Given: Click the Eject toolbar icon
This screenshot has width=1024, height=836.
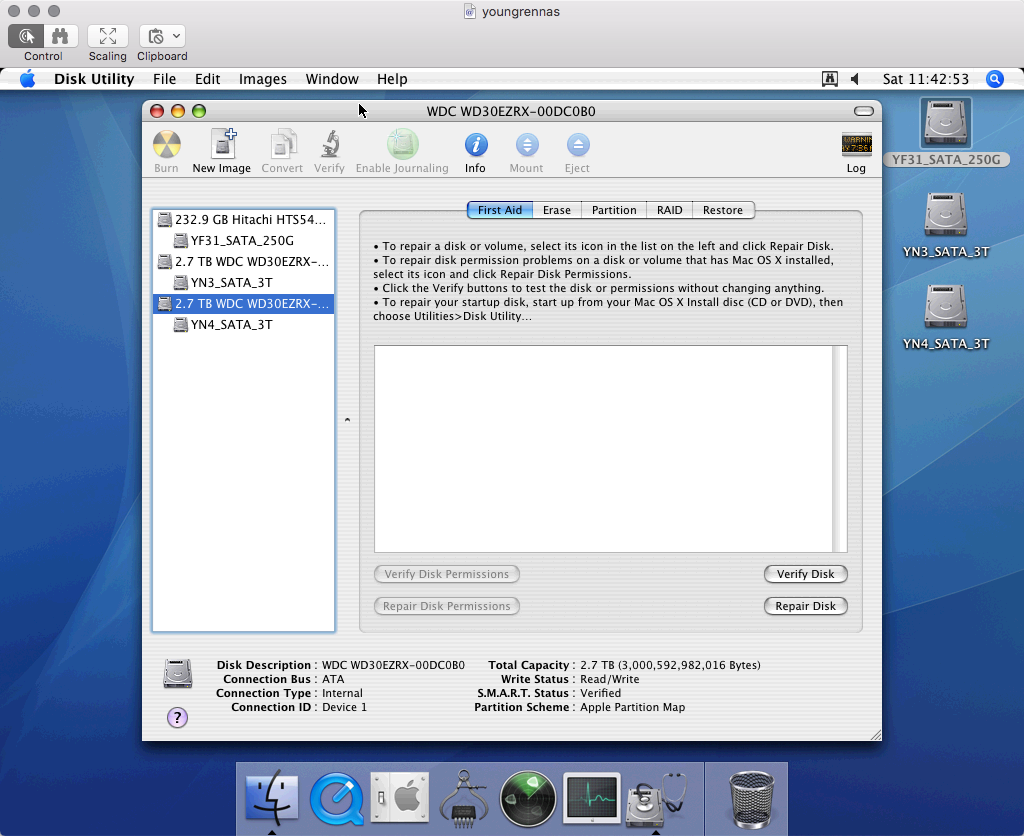Looking at the screenshot, I should [577, 152].
